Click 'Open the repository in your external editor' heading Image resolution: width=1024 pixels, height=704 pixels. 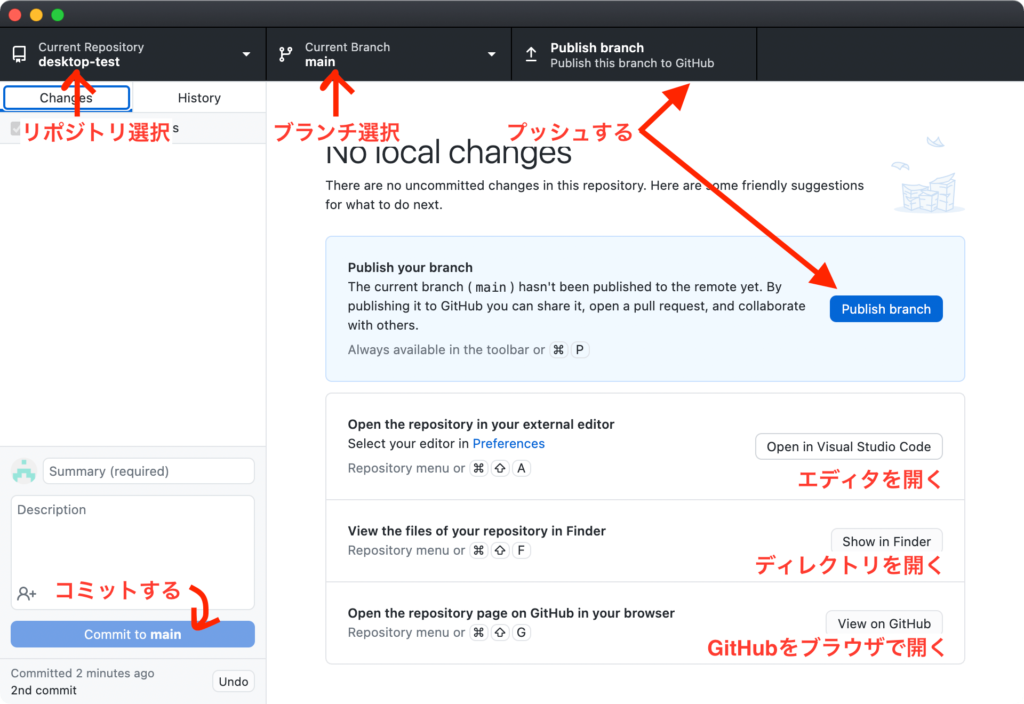481,424
